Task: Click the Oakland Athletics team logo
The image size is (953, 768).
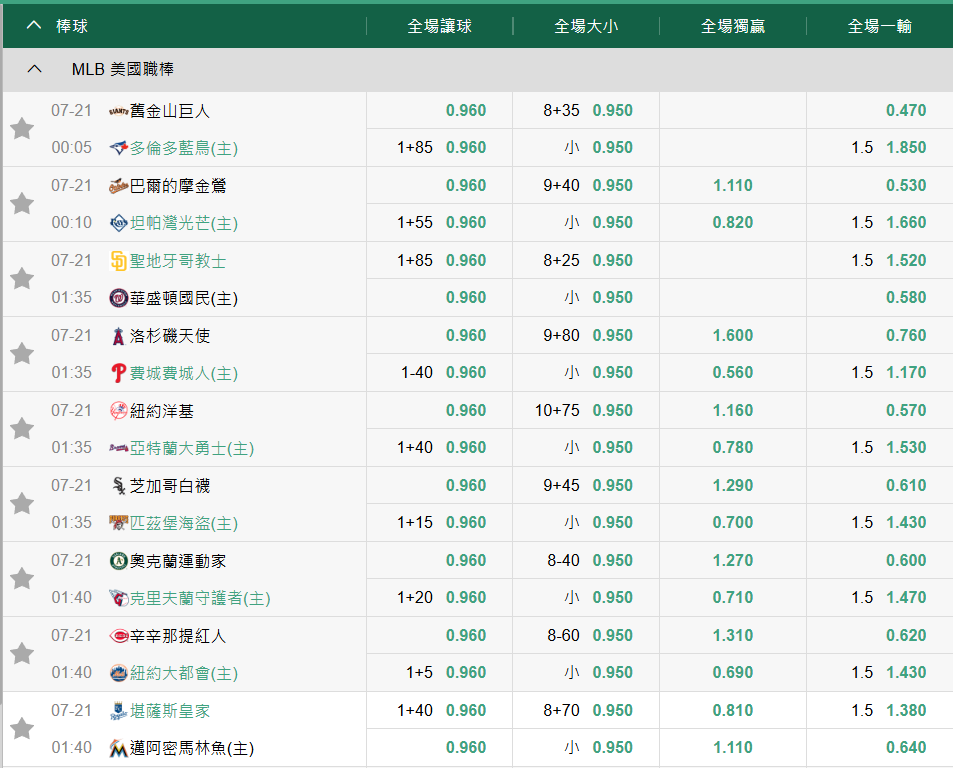Action: click(119, 561)
